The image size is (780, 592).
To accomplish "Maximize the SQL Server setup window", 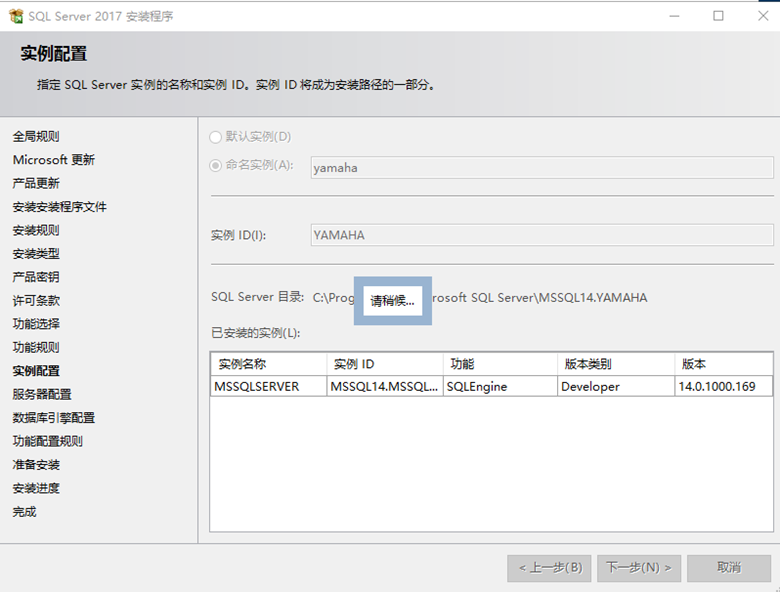I will pyautogui.click(x=718, y=16).
